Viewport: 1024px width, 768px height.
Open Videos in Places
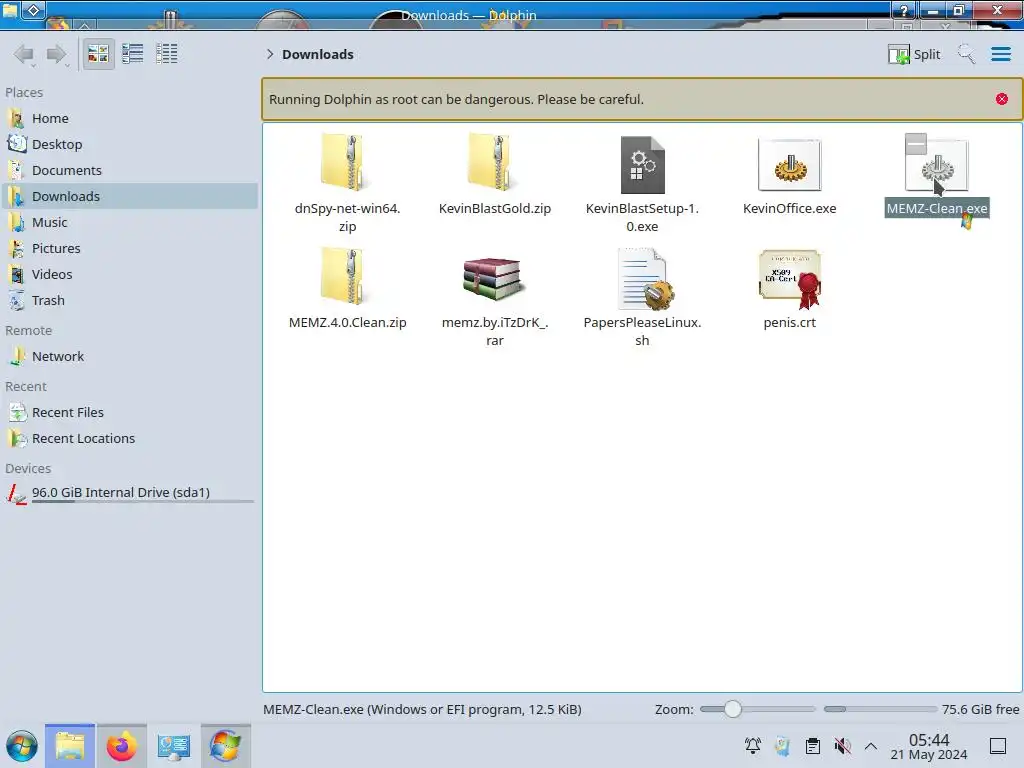pyautogui.click(x=129, y=275)
